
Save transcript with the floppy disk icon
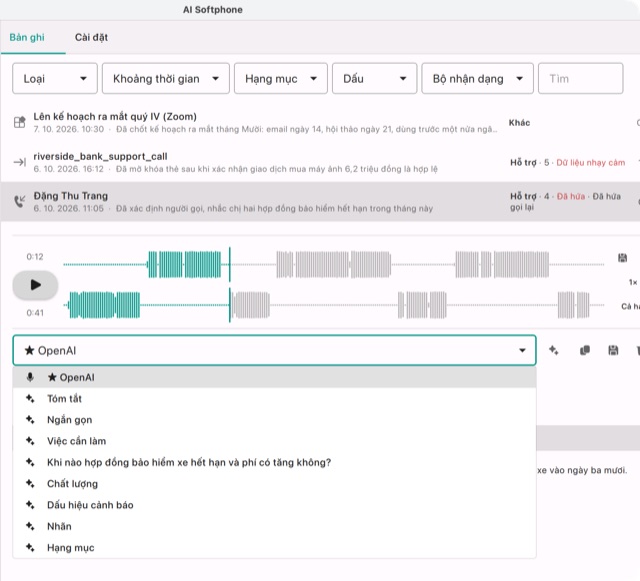(x=613, y=350)
